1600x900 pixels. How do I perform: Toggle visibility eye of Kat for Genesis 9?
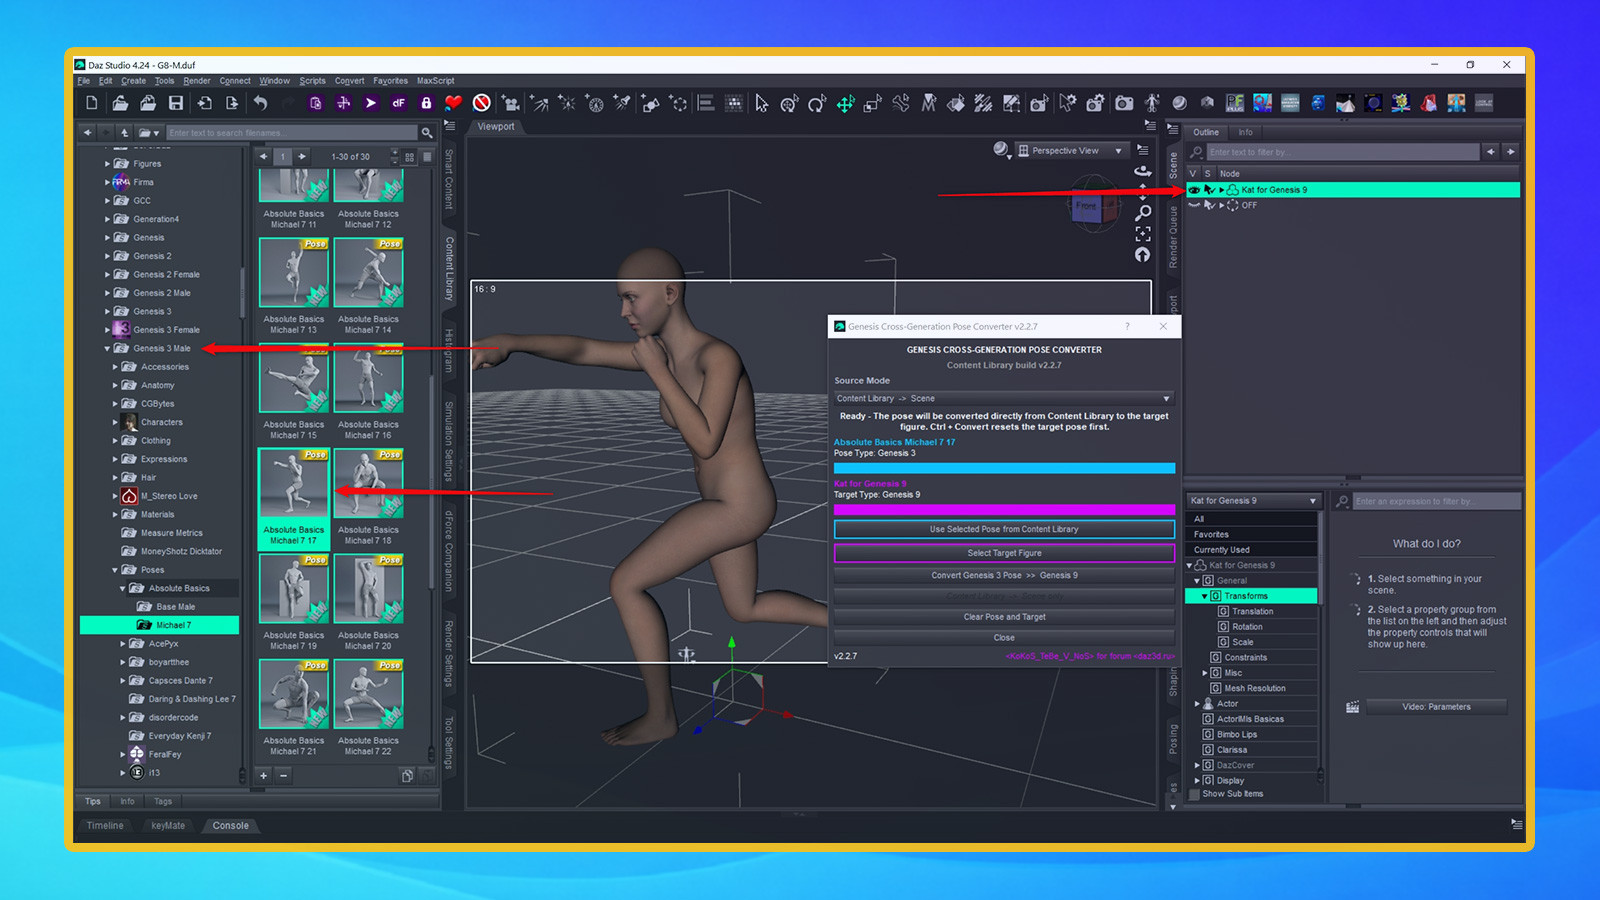tap(1194, 189)
